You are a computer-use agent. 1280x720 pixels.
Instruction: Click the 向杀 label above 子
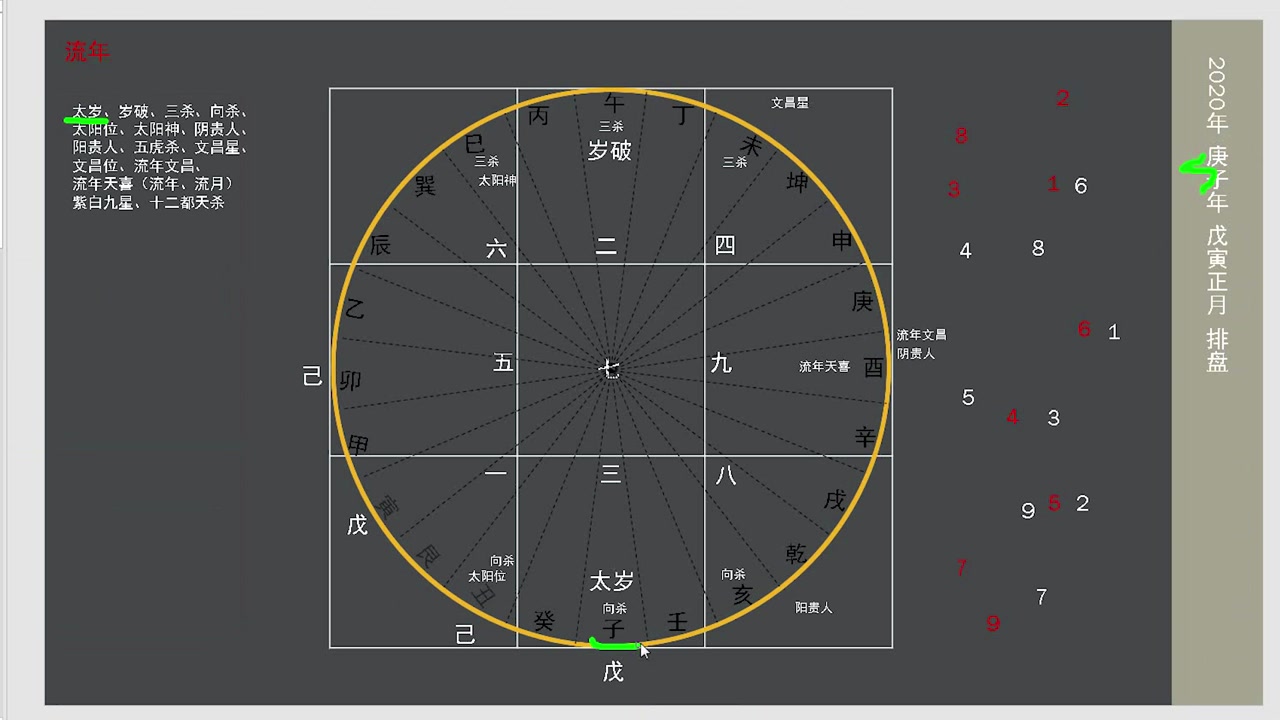click(x=615, y=608)
